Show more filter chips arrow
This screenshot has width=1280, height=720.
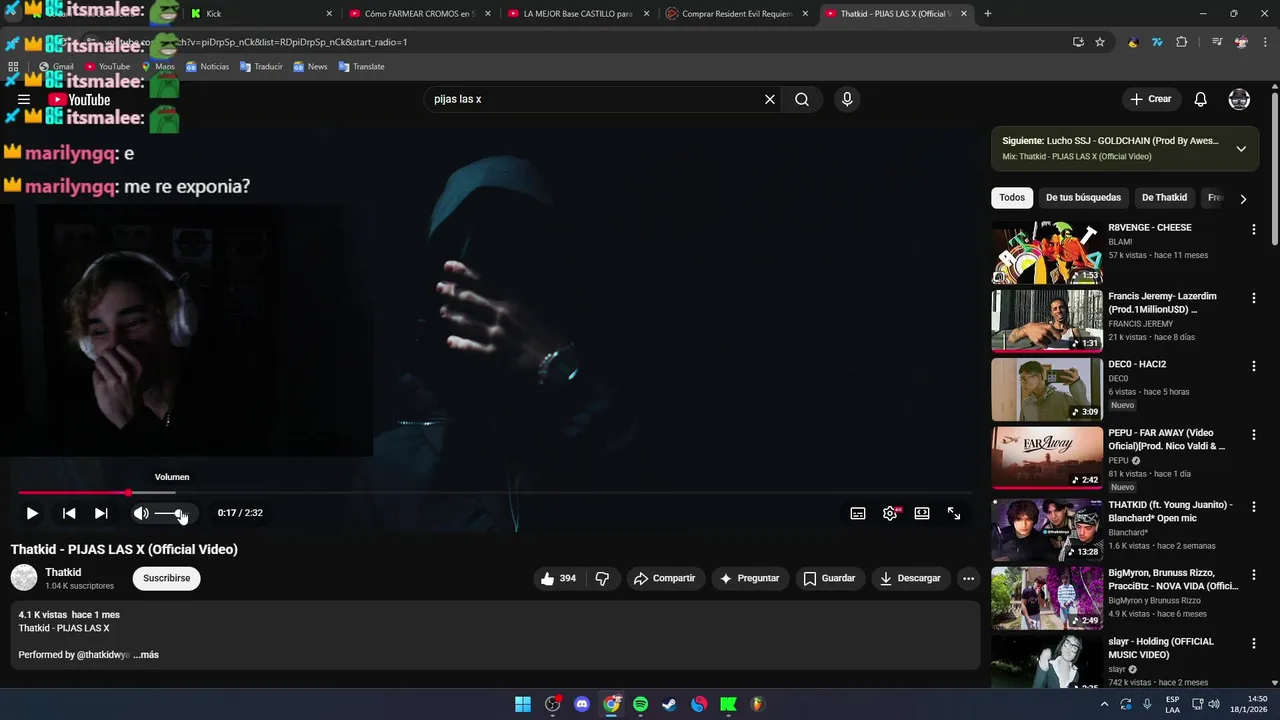(1243, 199)
